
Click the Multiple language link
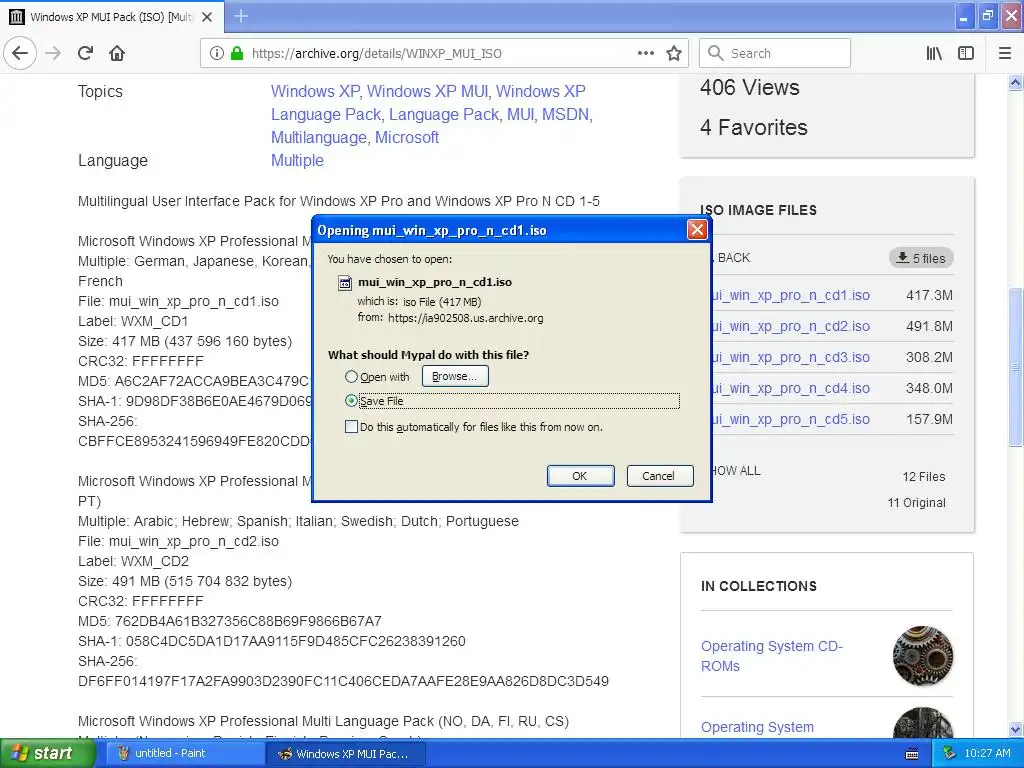click(297, 161)
